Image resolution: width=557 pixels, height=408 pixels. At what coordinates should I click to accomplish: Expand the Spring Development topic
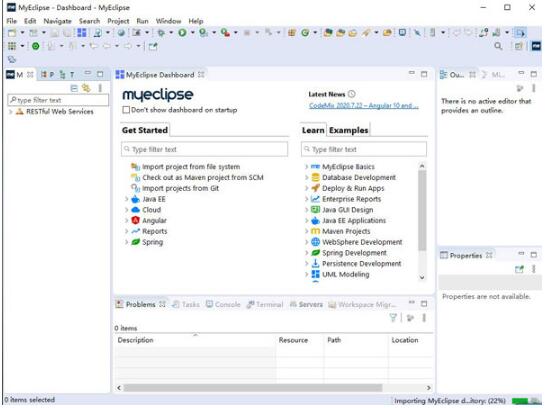click(306, 253)
